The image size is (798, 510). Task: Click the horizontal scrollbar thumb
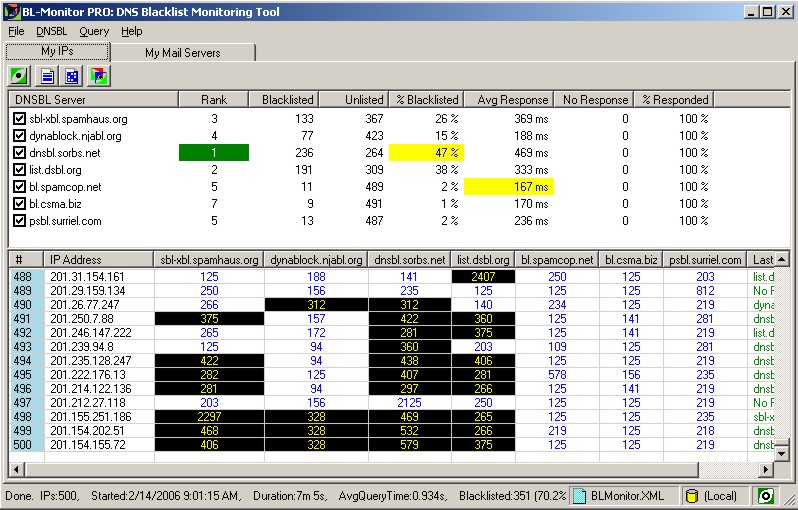click(361, 469)
